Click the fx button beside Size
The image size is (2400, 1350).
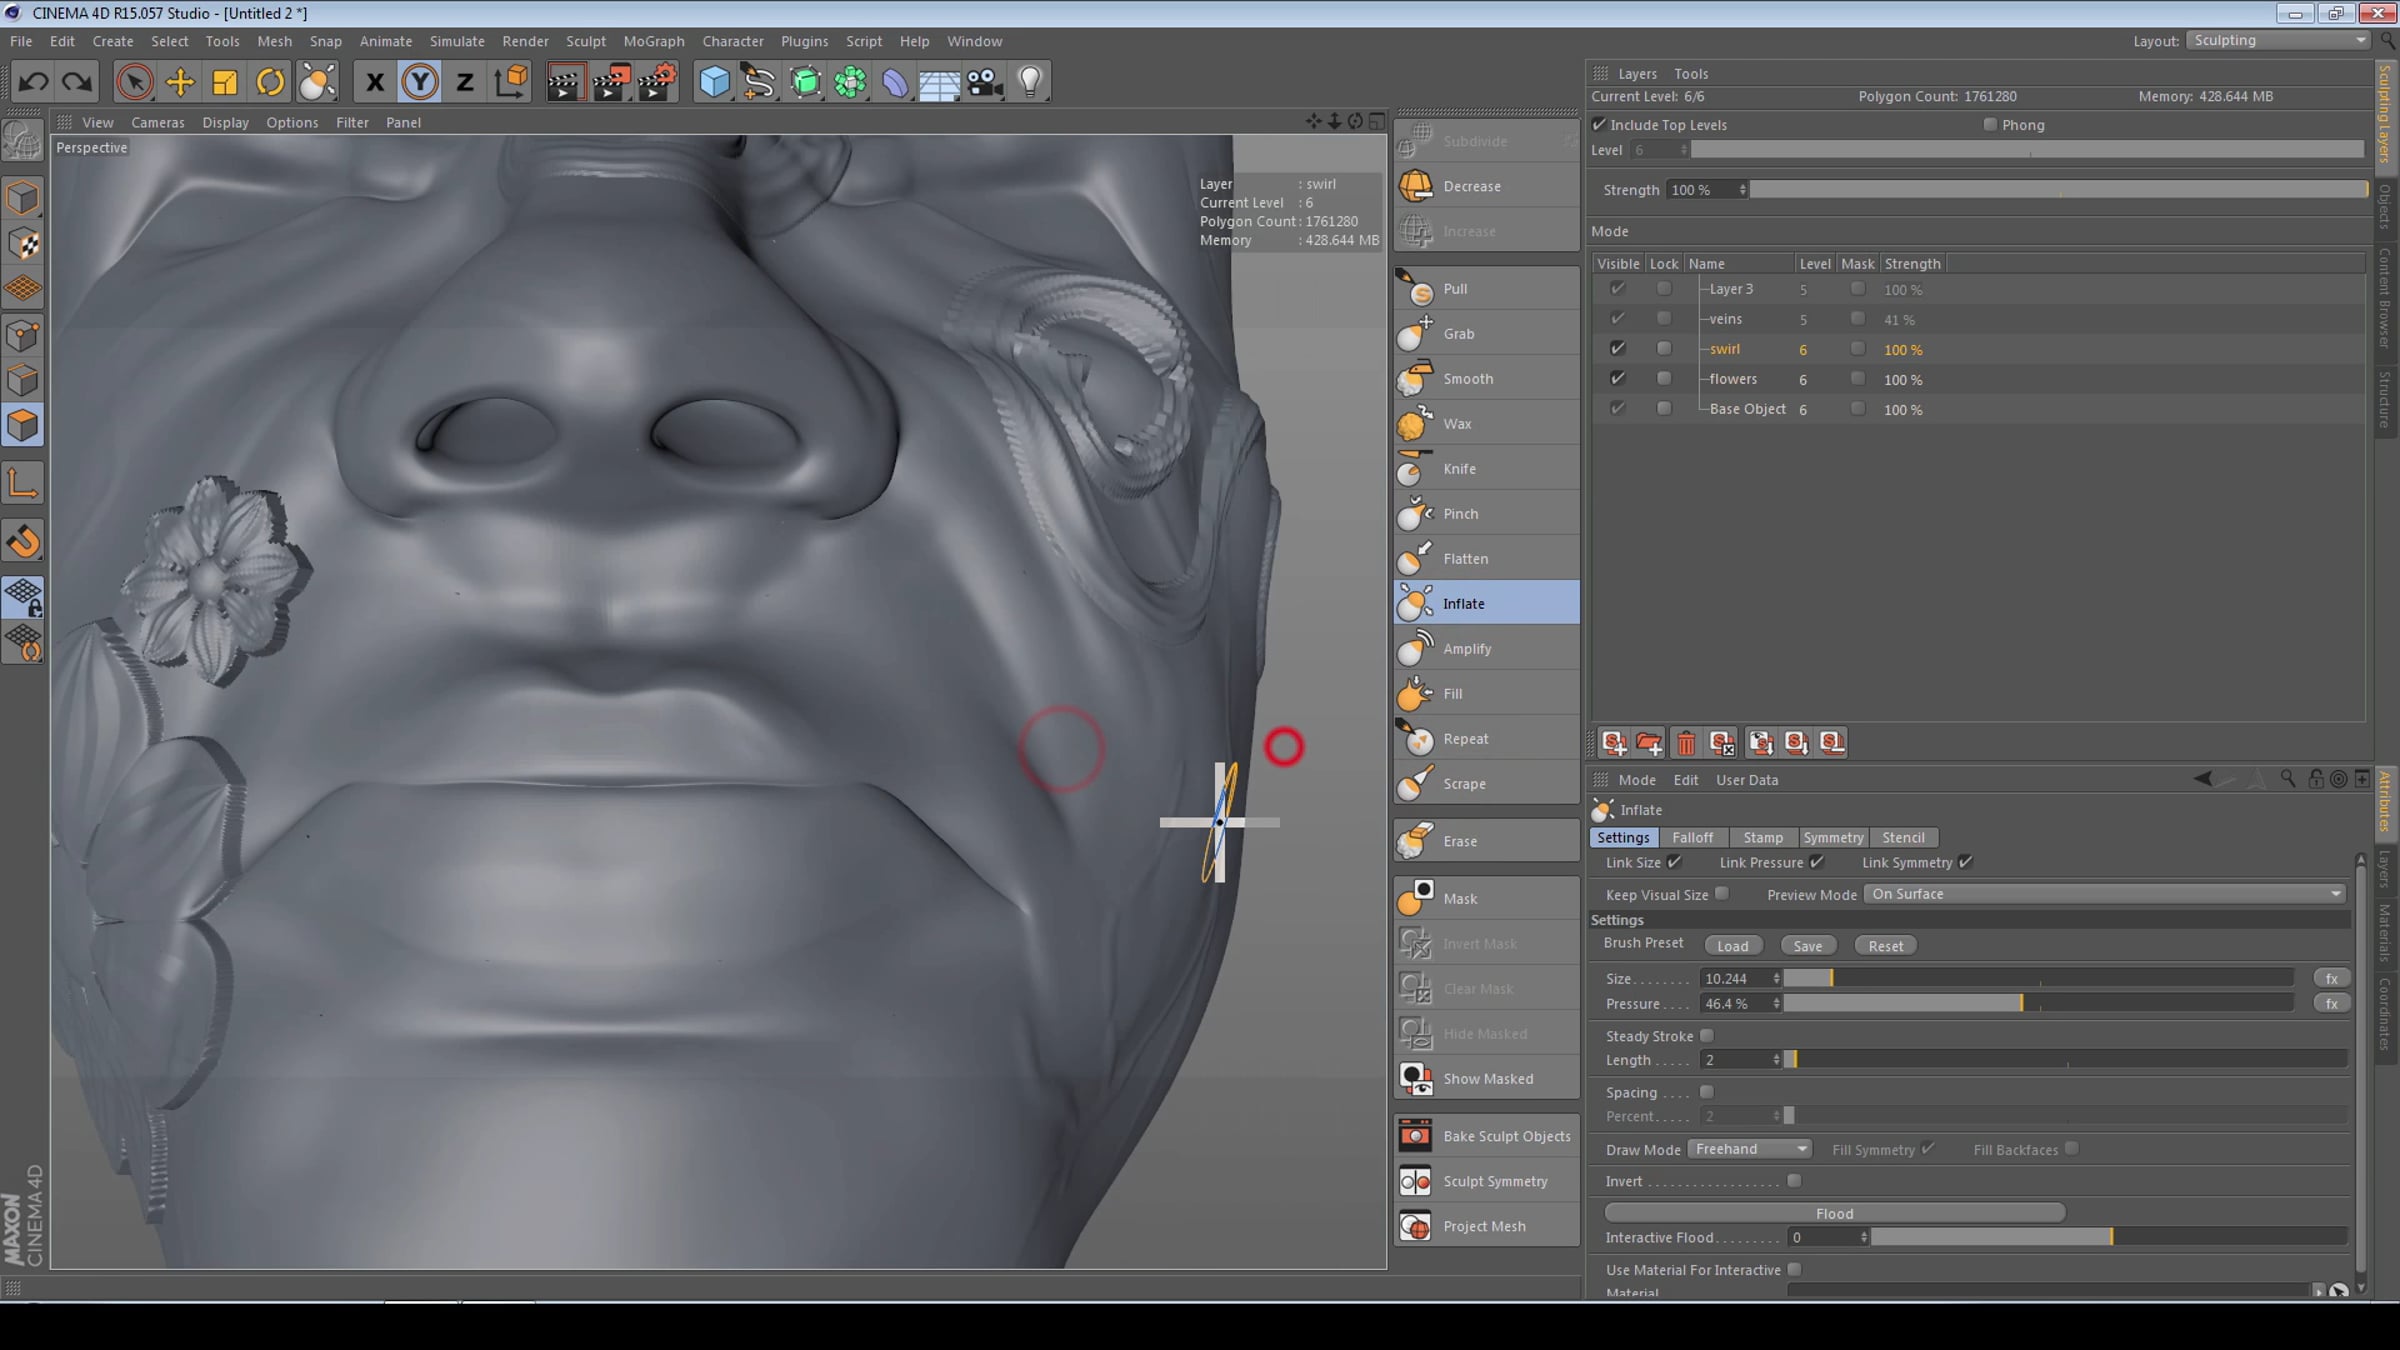coord(2332,979)
